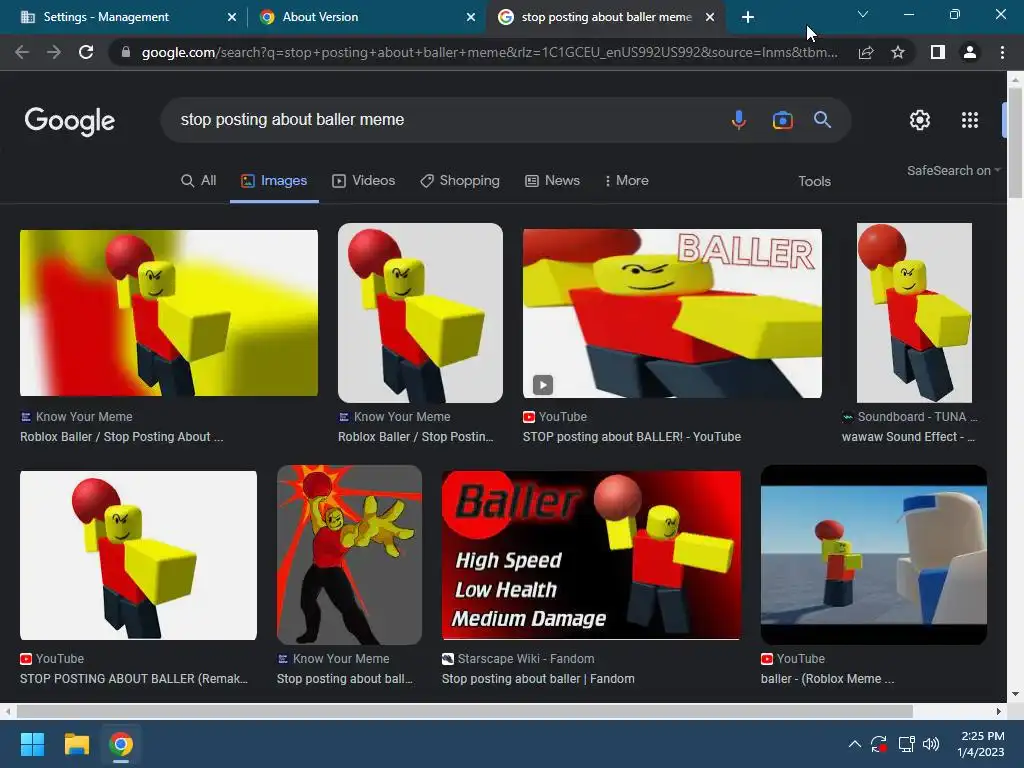The height and width of the screenshot is (768, 1024).
Task: Open network status in system tray
Action: (x=906, y=744)
